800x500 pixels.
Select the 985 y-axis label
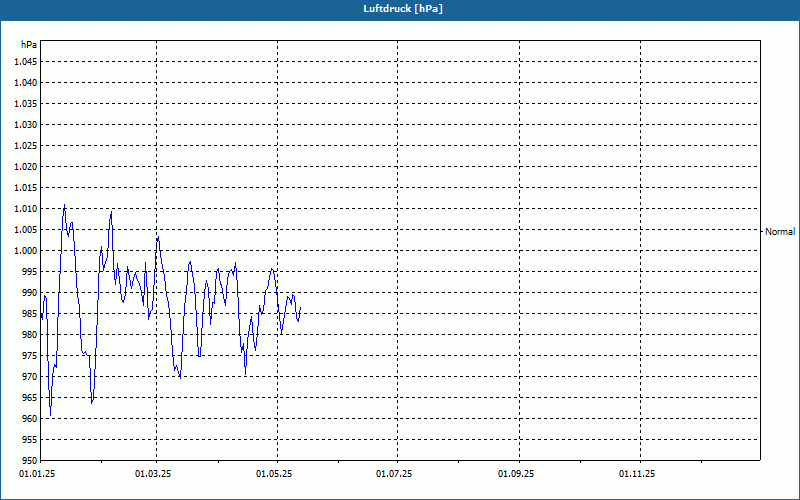[30, 313]
